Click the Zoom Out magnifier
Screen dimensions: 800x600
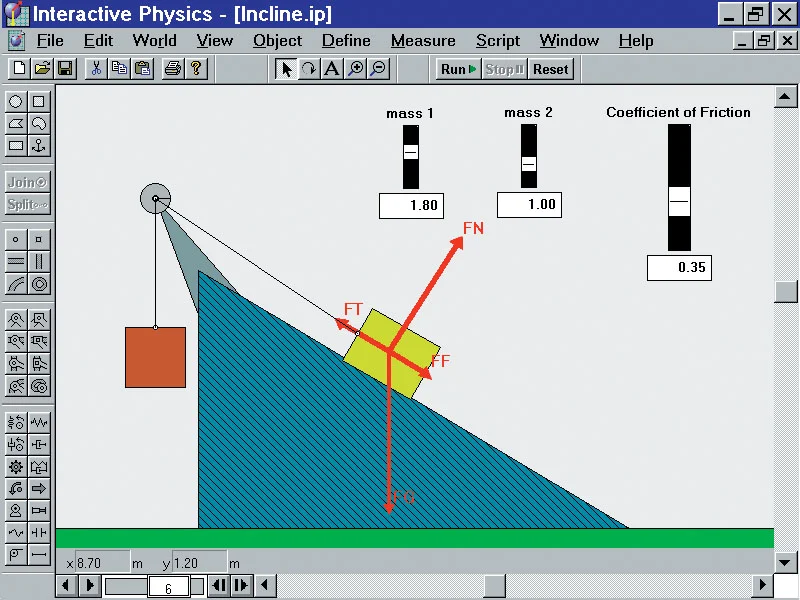[x=378, y=69]
